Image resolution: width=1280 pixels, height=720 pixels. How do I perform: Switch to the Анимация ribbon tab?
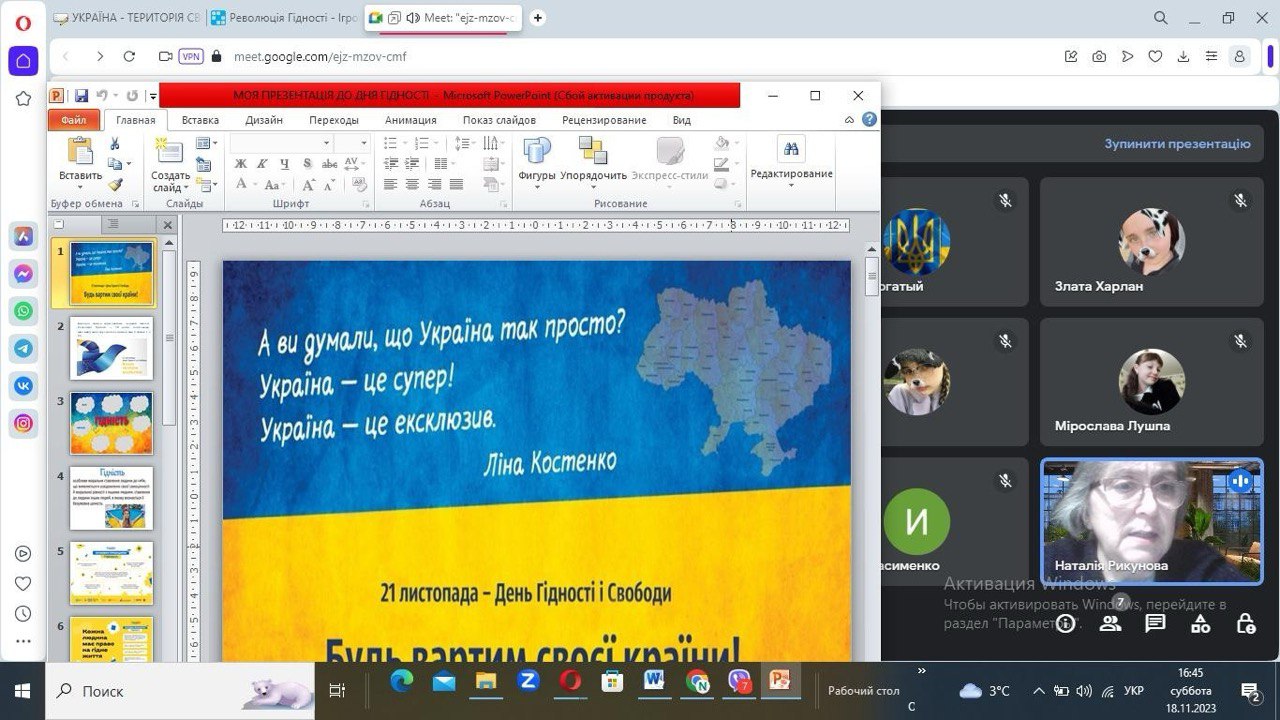pos(411,120)
